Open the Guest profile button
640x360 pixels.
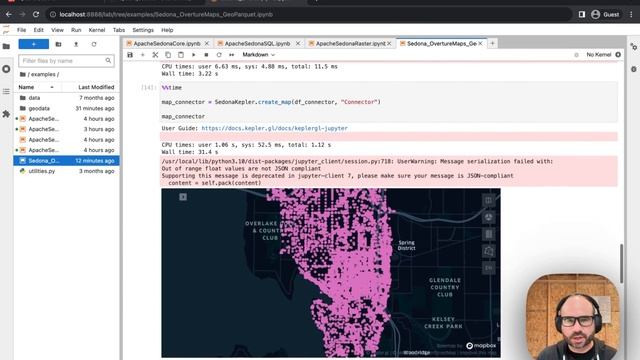point(606,14)
